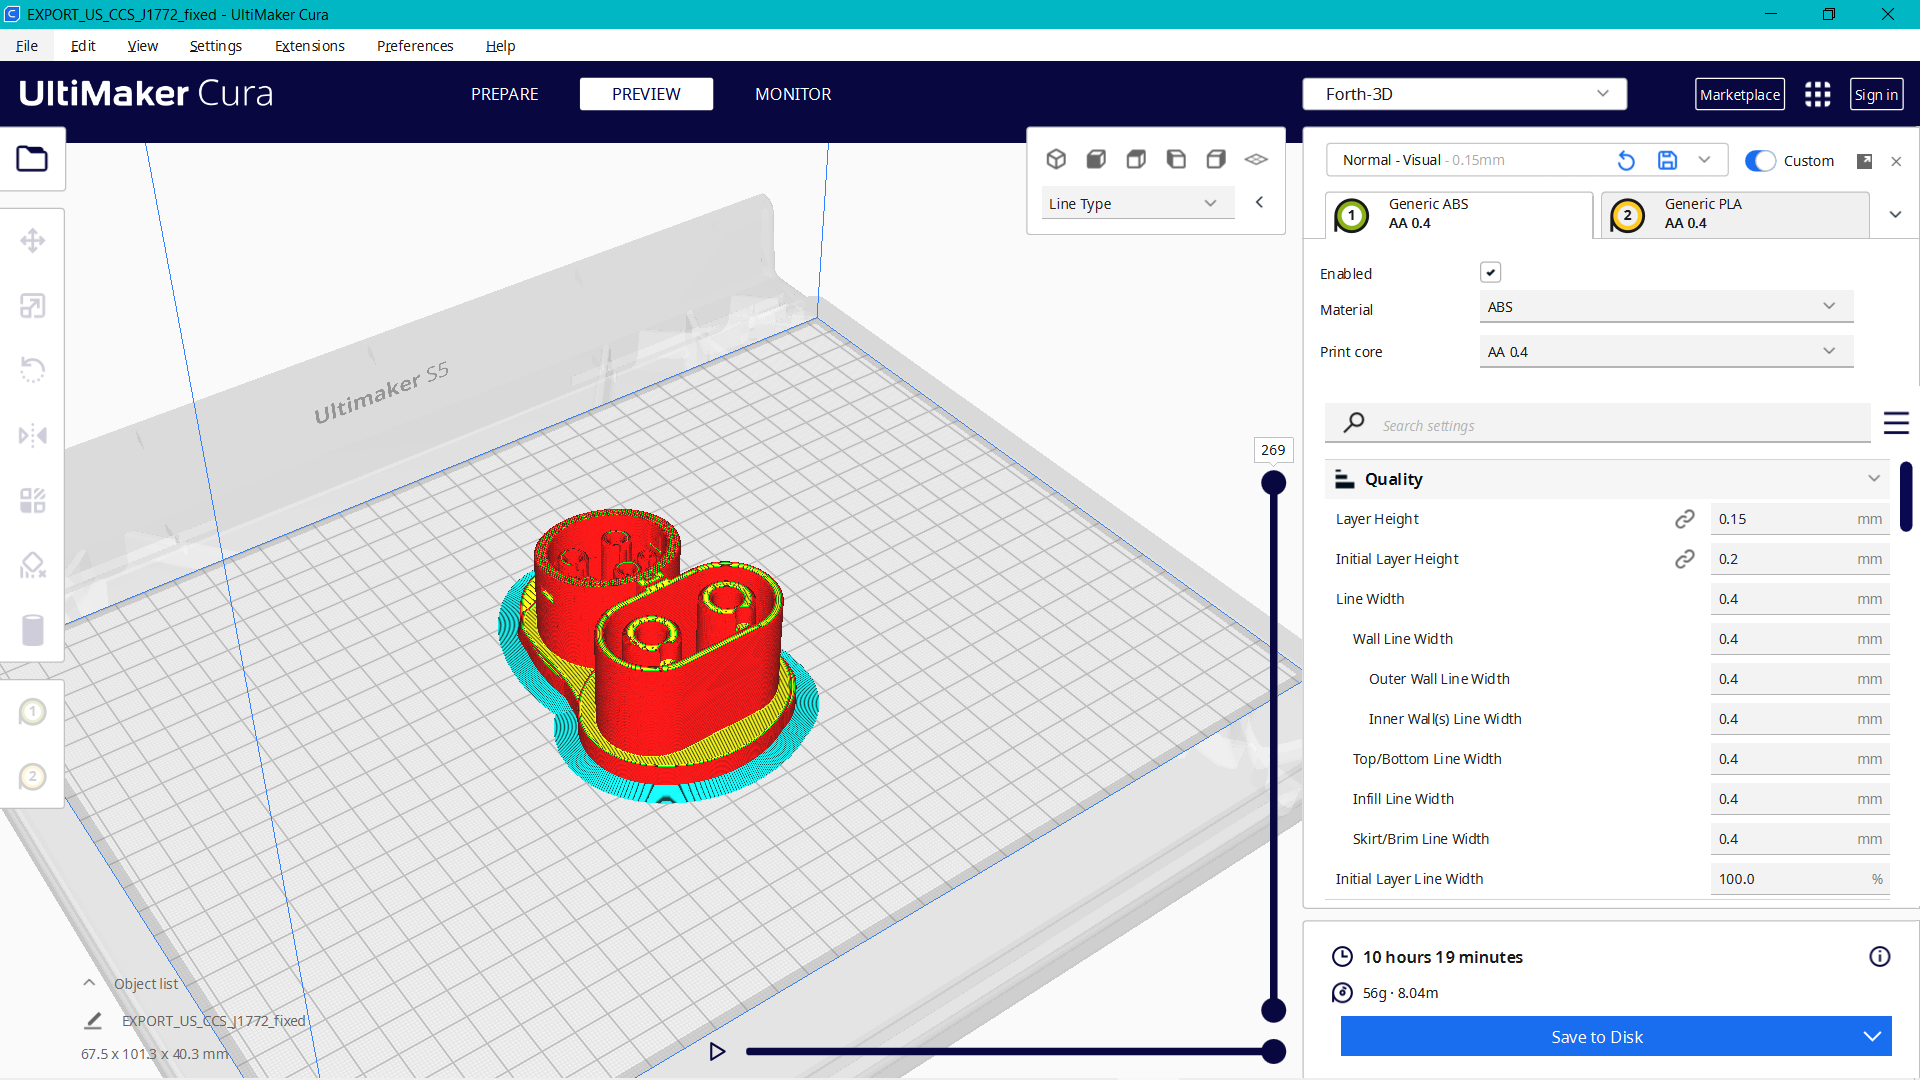
Task: Uncheck the Enabled checkbox for extruder 1
Action: point(1491,272)
